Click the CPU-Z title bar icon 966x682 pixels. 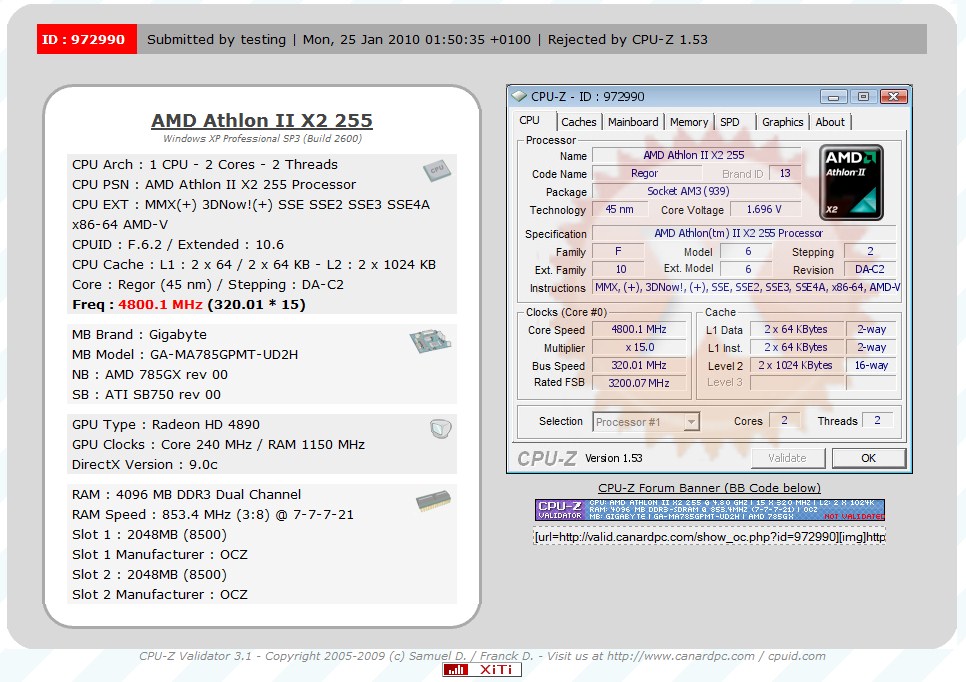(x=518, y=97)
